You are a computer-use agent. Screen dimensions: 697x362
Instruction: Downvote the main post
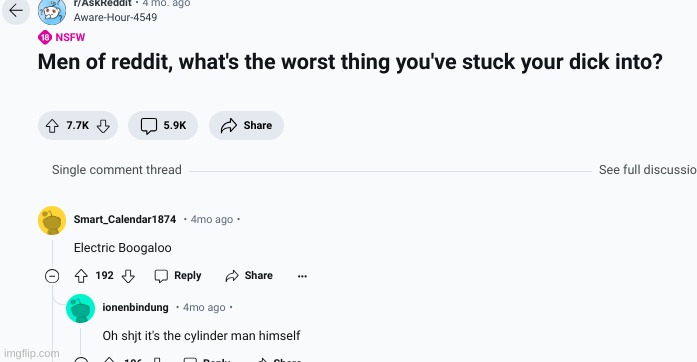click(103, 126)
